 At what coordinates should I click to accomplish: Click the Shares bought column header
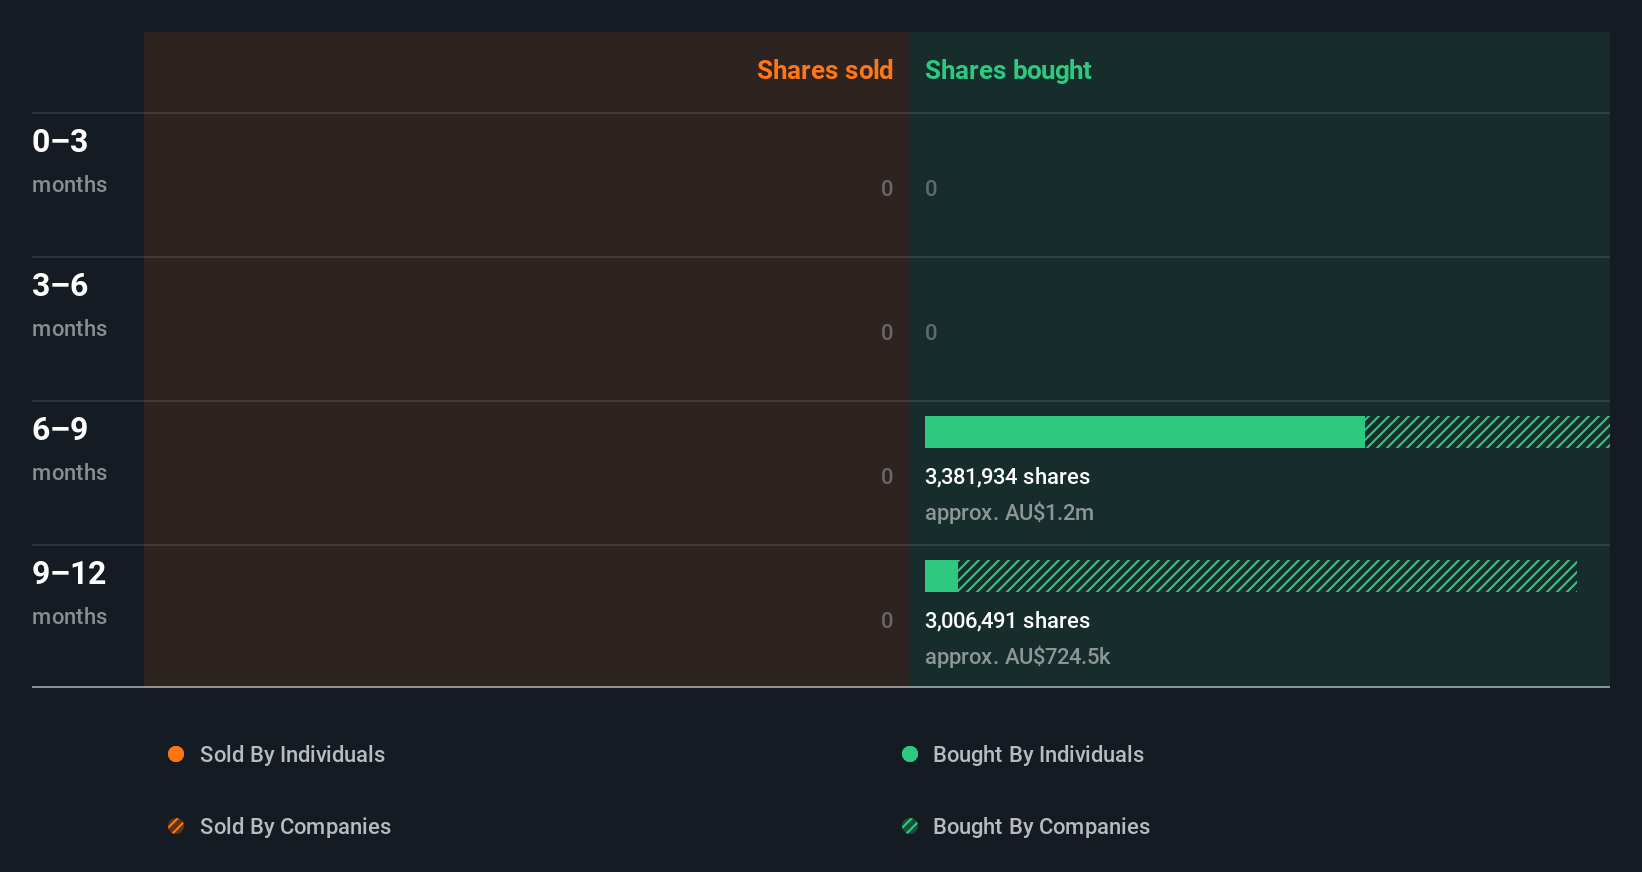1008,70
